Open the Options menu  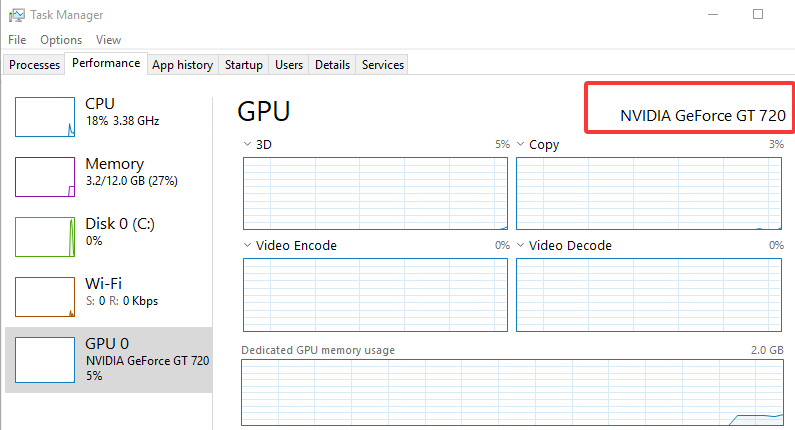pos(61,40)
